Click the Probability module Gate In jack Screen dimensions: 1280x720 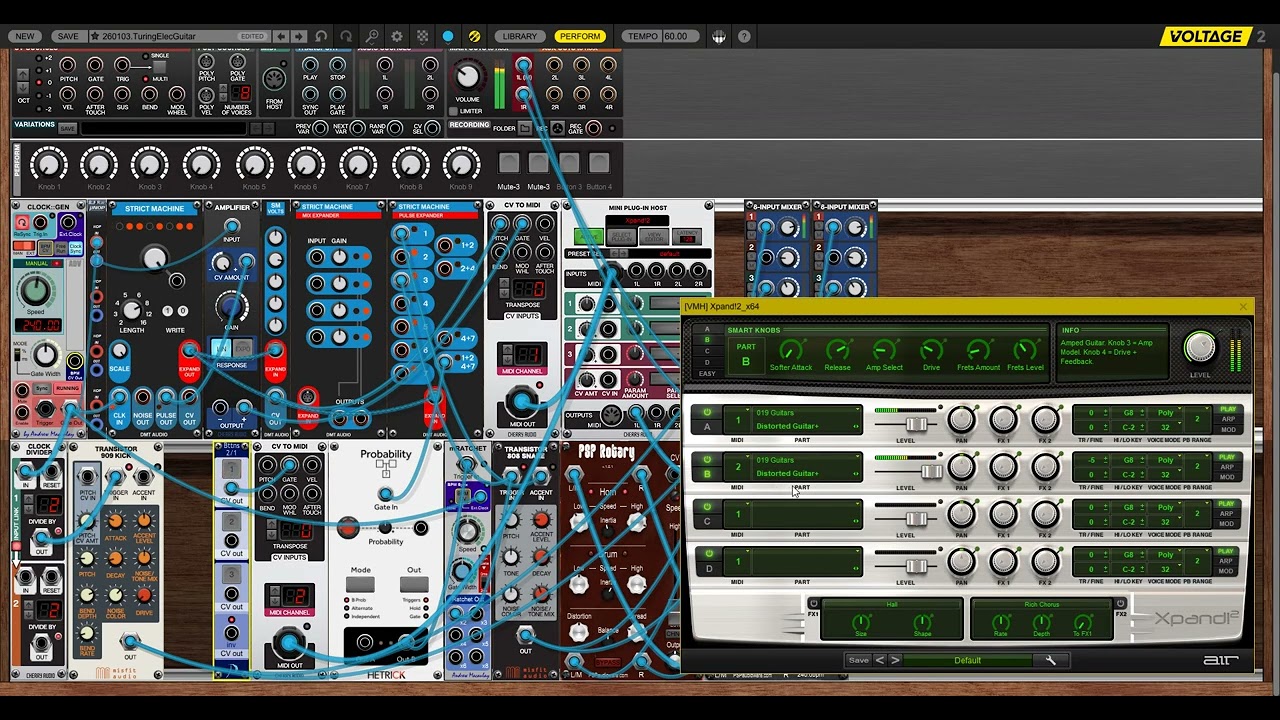pyautogui.click(x=386, y=493)
